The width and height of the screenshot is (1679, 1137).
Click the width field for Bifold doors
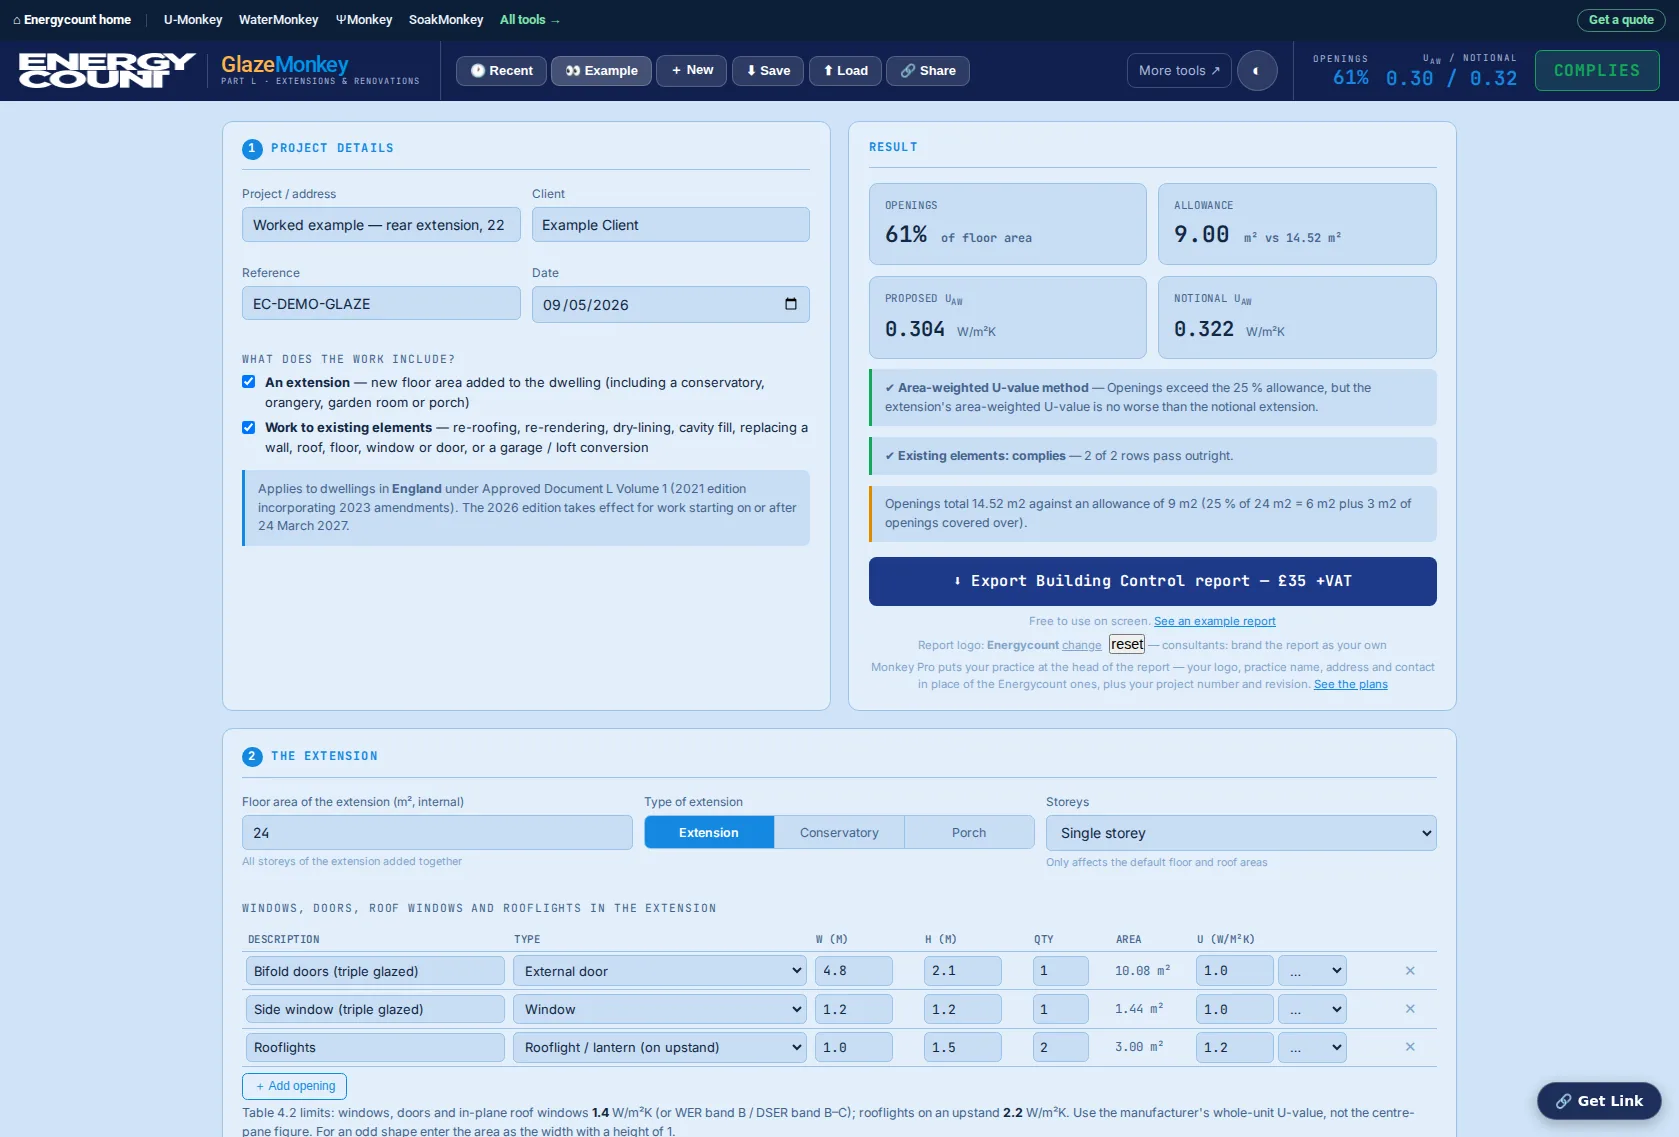coord(854,971)
